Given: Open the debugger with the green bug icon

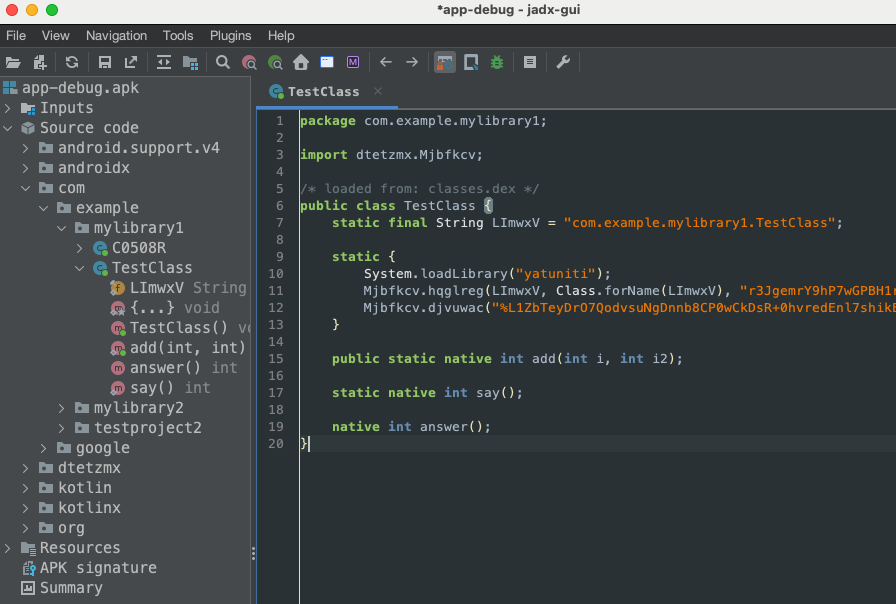Looking at the screenshot, I should pyautogui.click(x=497, y=62).
